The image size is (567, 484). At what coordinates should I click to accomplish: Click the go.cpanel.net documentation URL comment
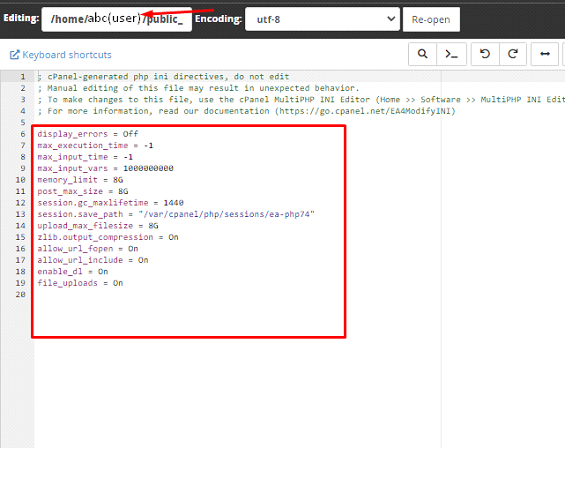(365, 111)
